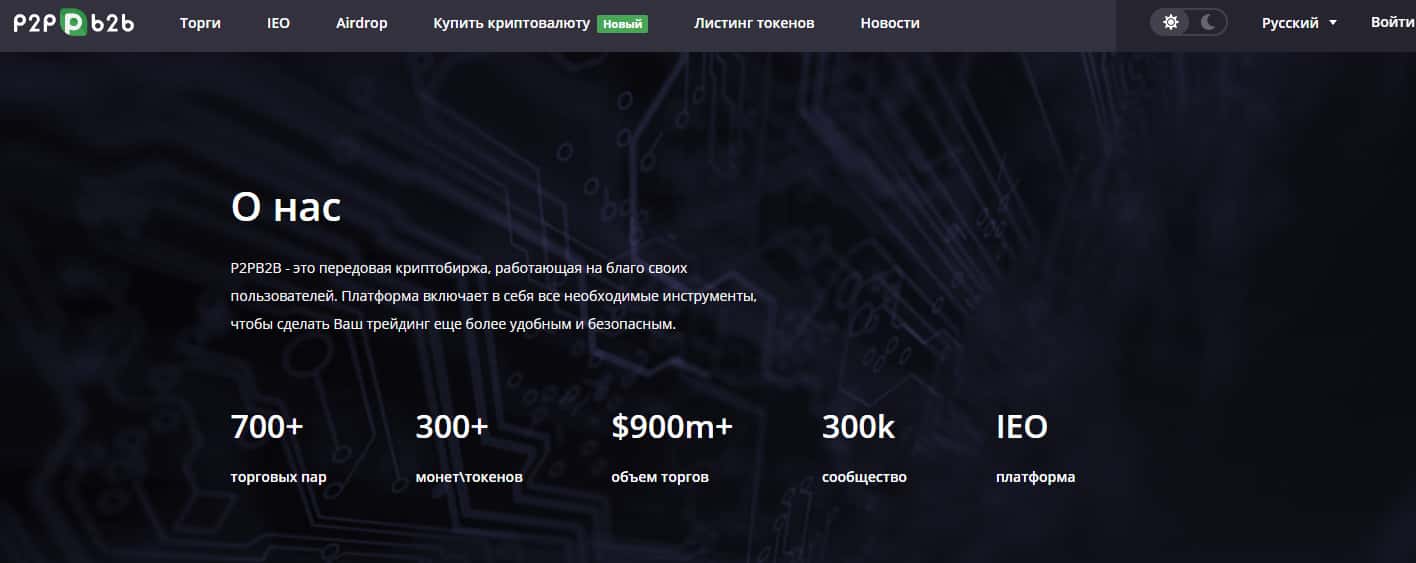Open the Торги menu item
The height and width of the screenshot is (563, 1416).
pos(200,23)
